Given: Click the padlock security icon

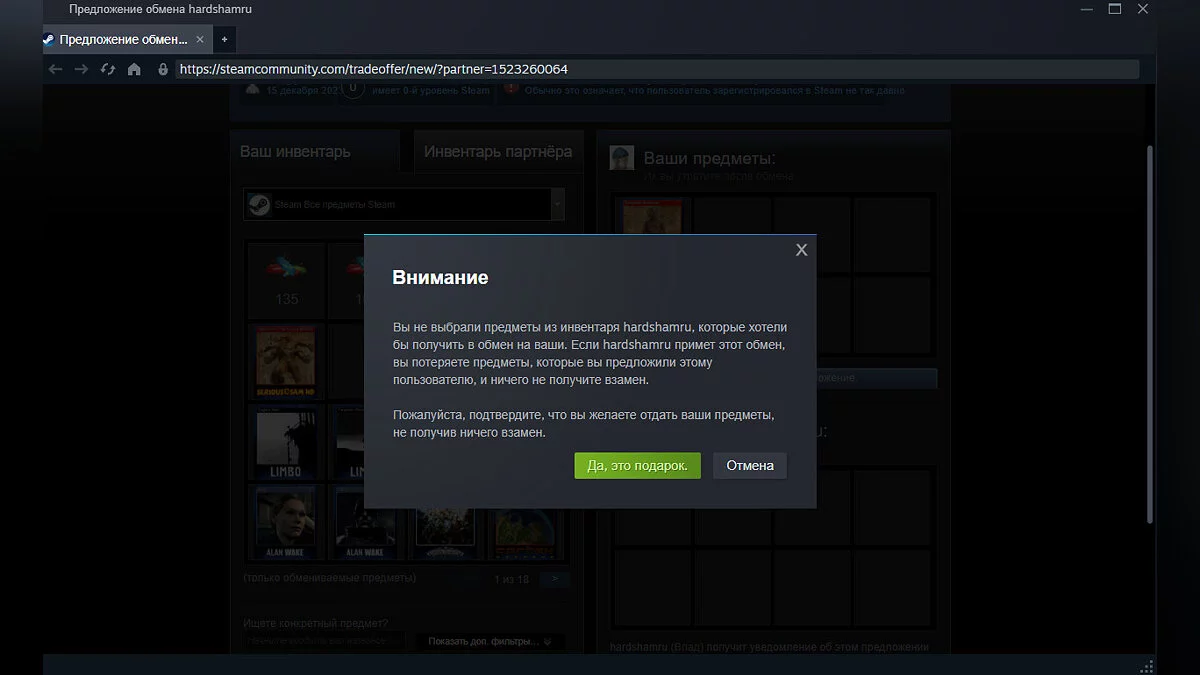Looking at the screenshot, I should tap(162, 69).
